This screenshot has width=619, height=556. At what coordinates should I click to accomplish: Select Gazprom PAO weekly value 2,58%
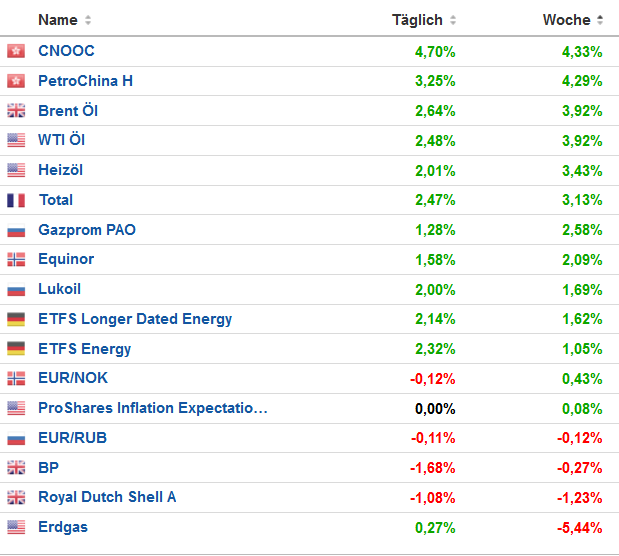click(x=582, y=230)
